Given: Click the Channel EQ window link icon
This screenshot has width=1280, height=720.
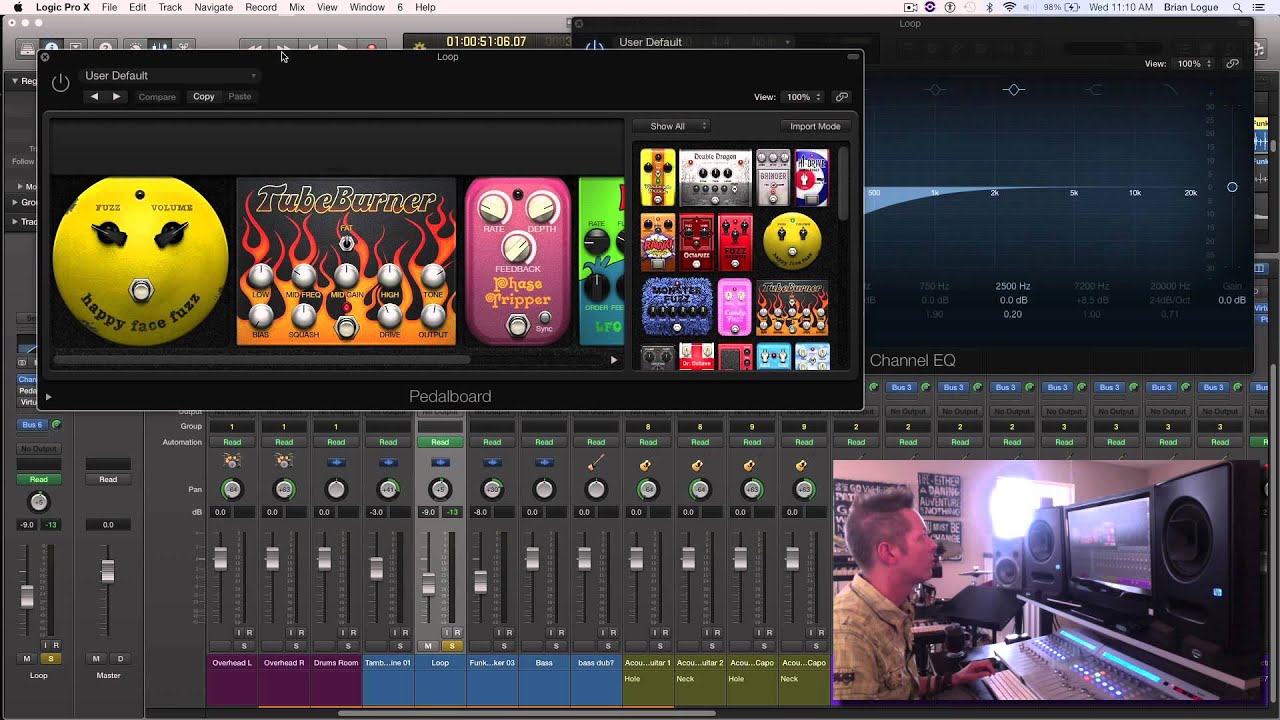Looking at the screenshot, I should tap(1232, 63).
